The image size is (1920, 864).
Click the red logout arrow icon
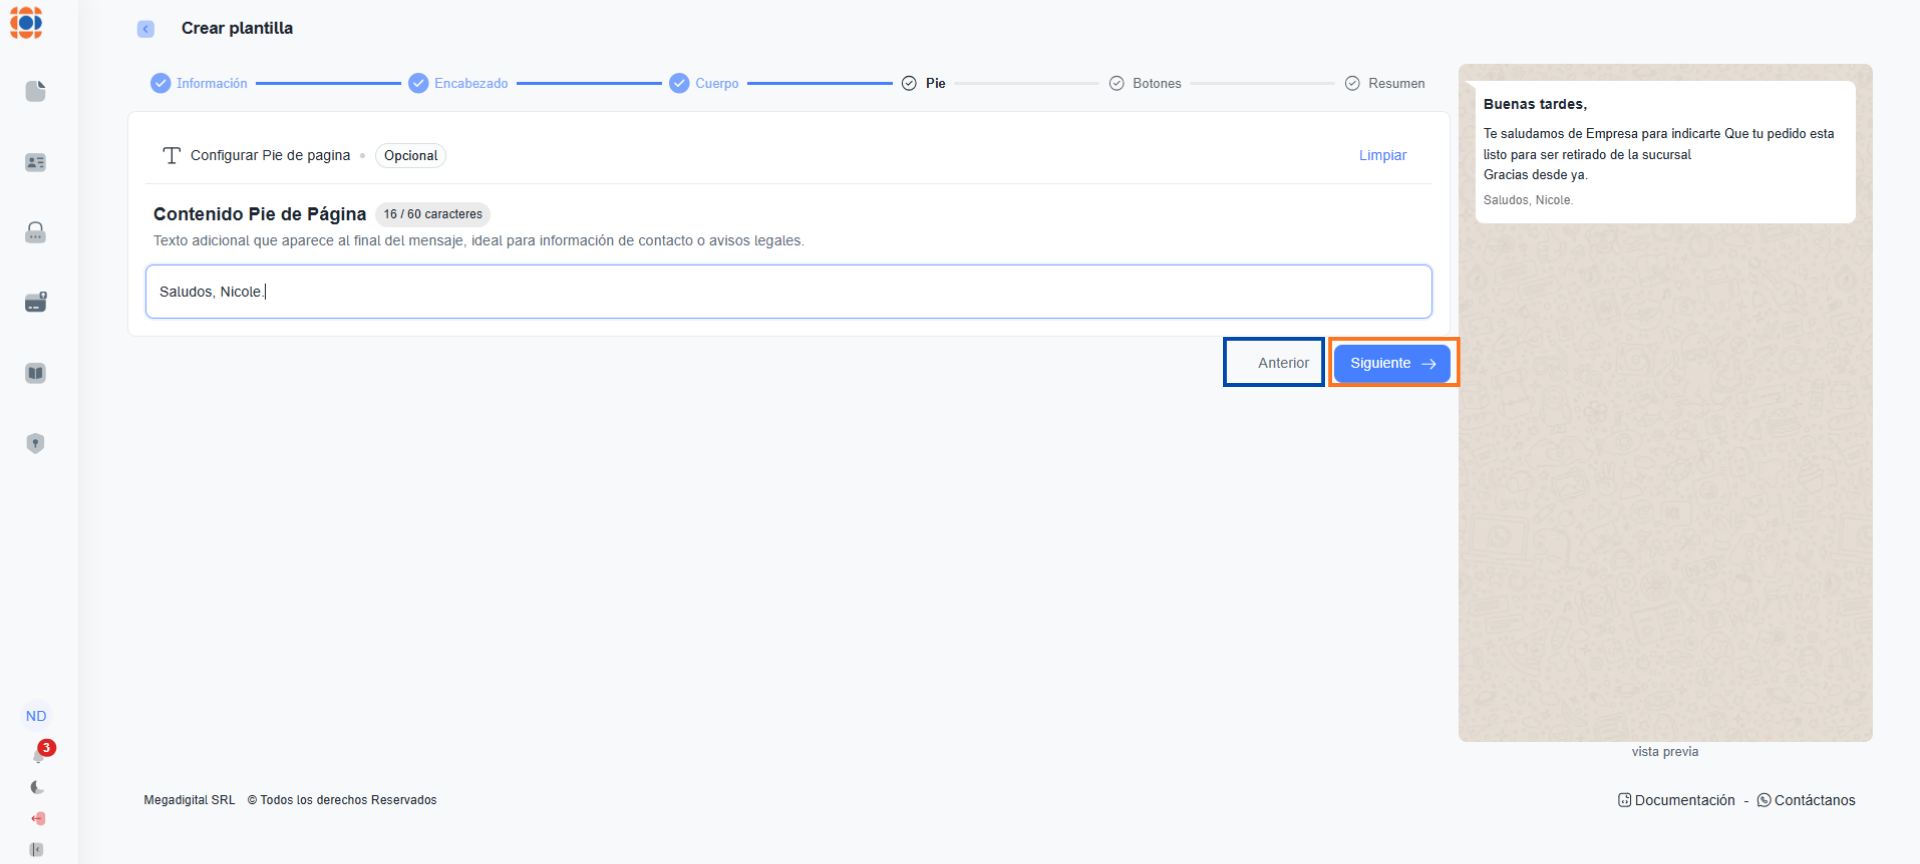38,818
